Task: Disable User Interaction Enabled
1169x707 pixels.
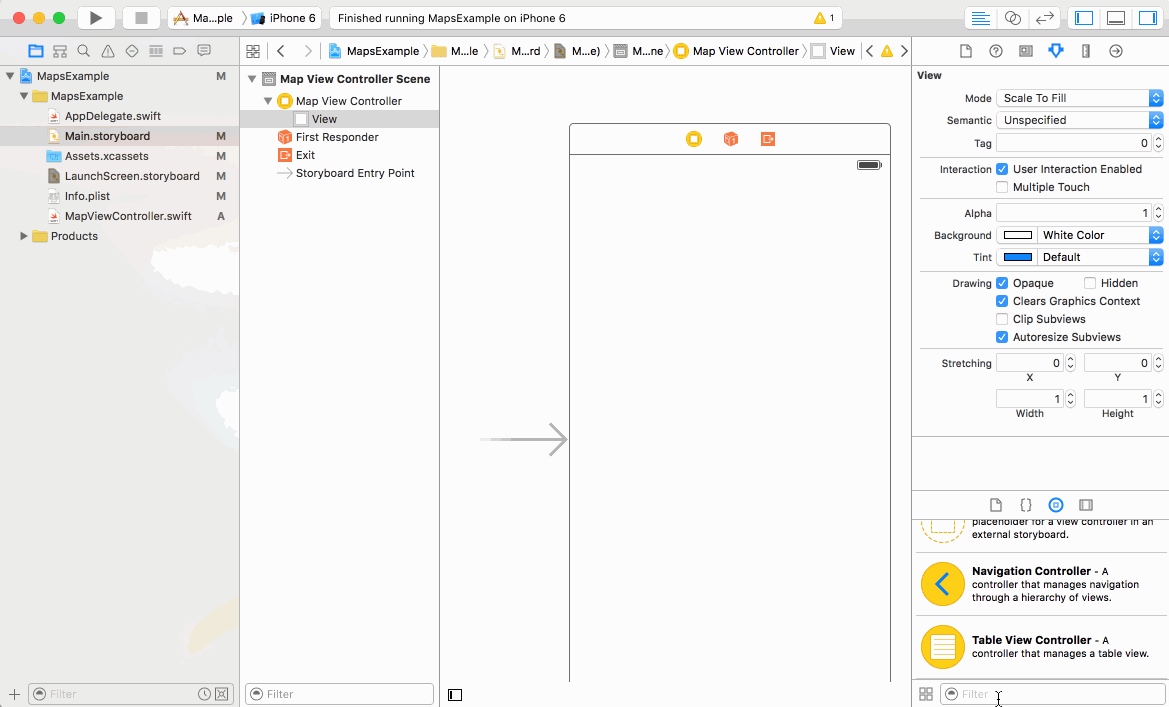Action: pyautogui.click(x=1002, y=169)
